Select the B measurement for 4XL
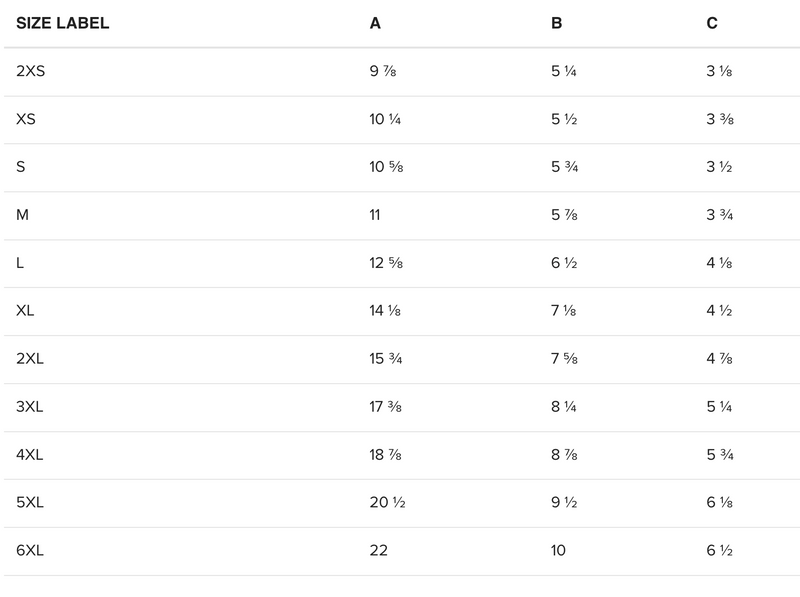The image size is (800, 597). point(564,455)
